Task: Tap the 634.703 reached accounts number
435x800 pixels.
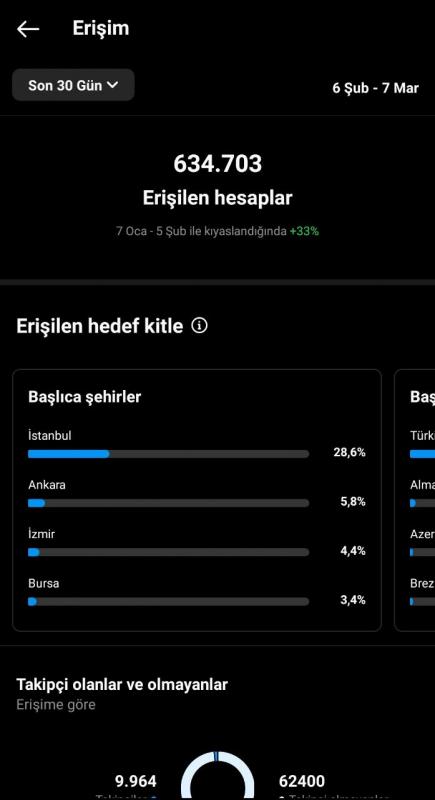Action: pos(218,164)
